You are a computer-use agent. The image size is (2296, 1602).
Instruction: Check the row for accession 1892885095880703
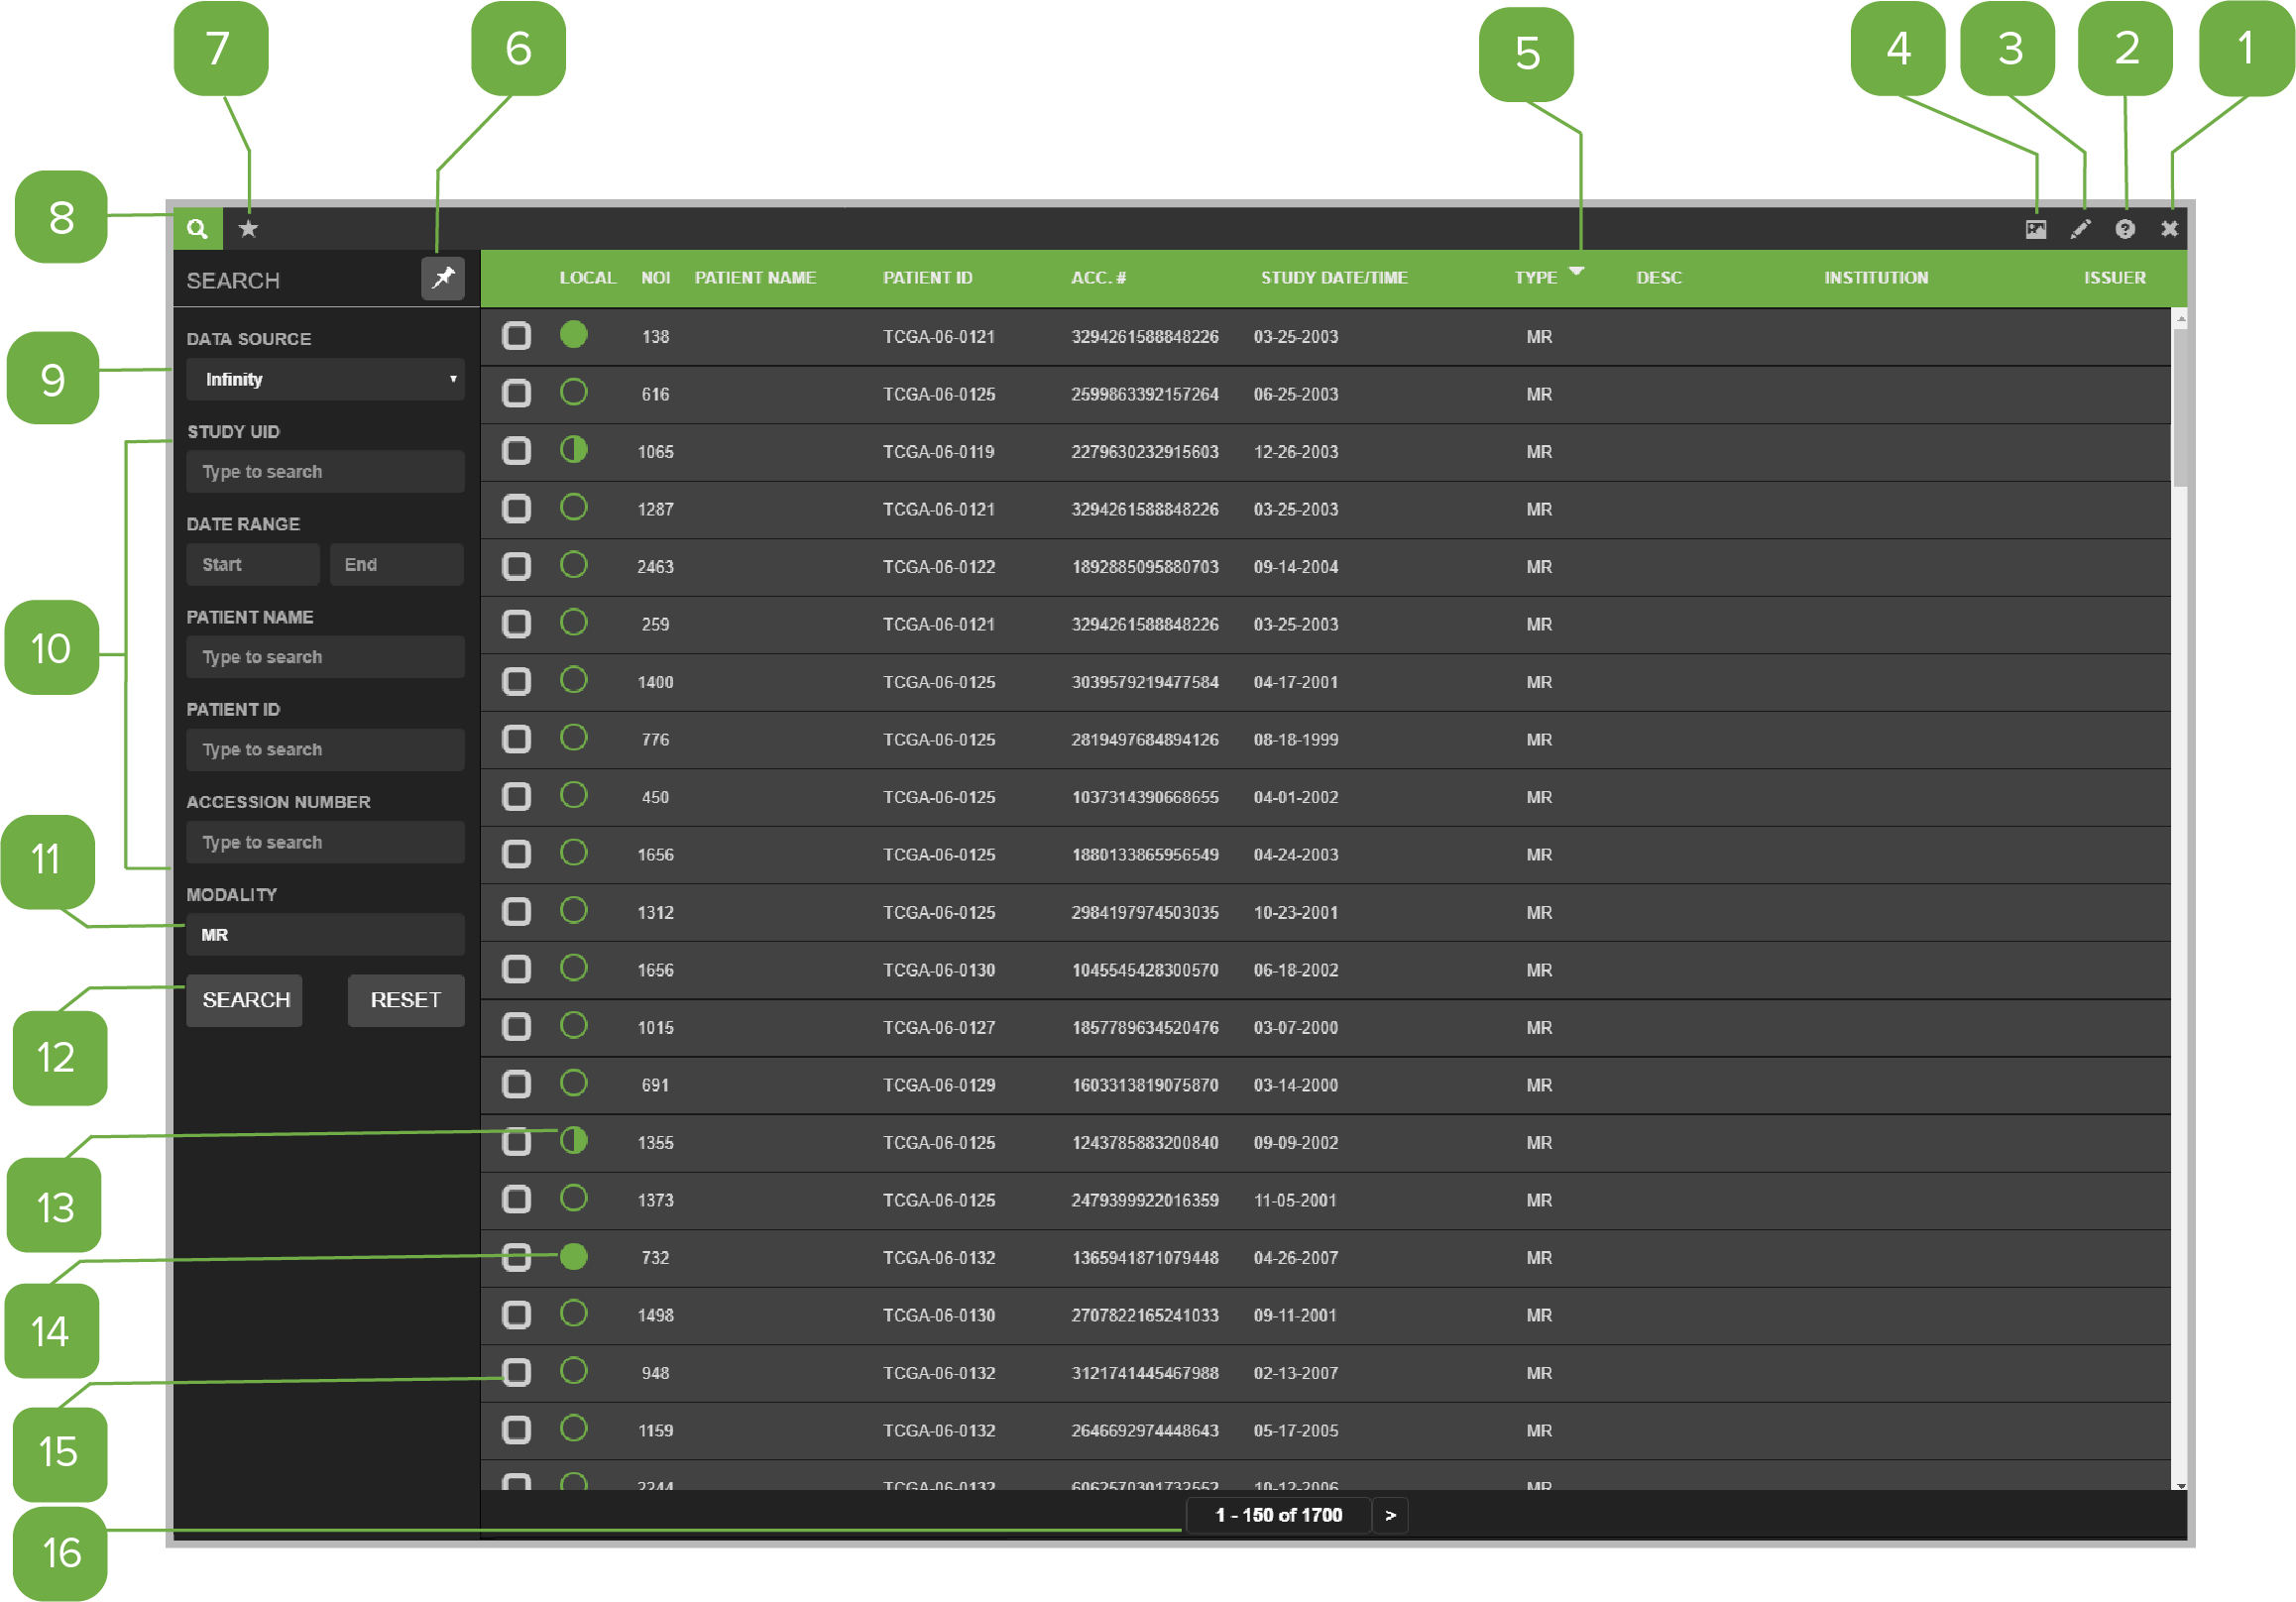(516, 566)
